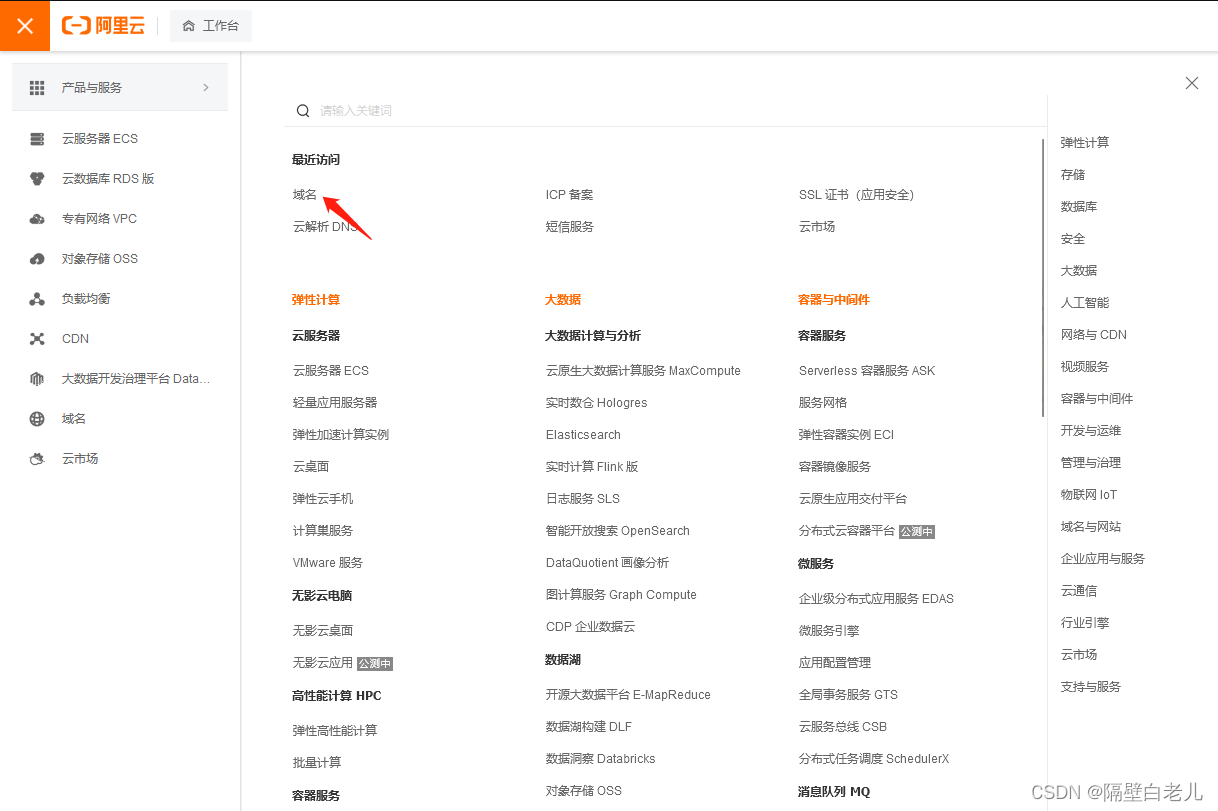The image size is (1218, 811).
Task: Jump to 数据库 category
Action: (1078, 207)
